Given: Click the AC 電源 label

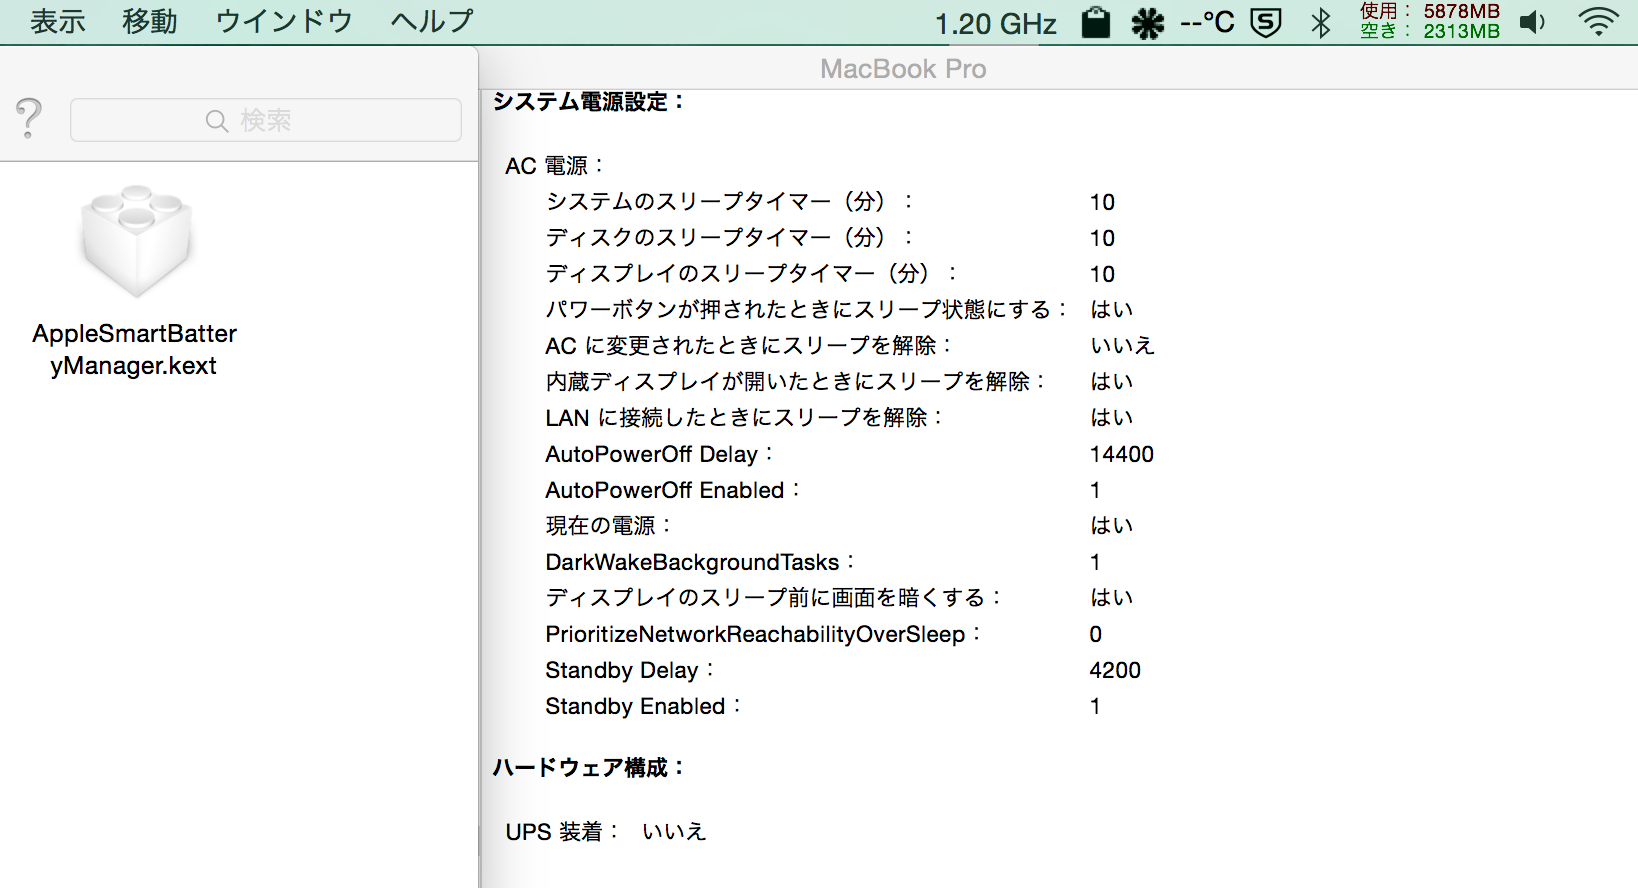Looking at the screenshot, I should coord(555,165).
